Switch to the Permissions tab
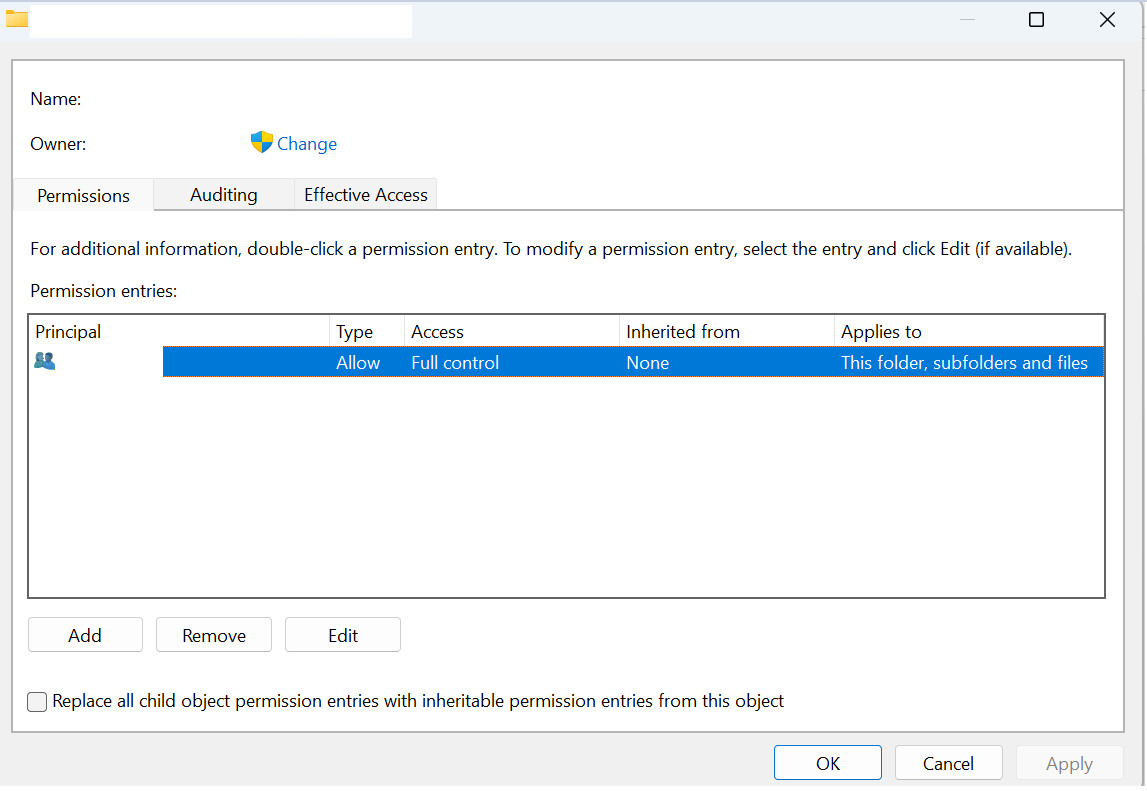The height and width of the screenshot is (791, 1147). click(83, 195)
